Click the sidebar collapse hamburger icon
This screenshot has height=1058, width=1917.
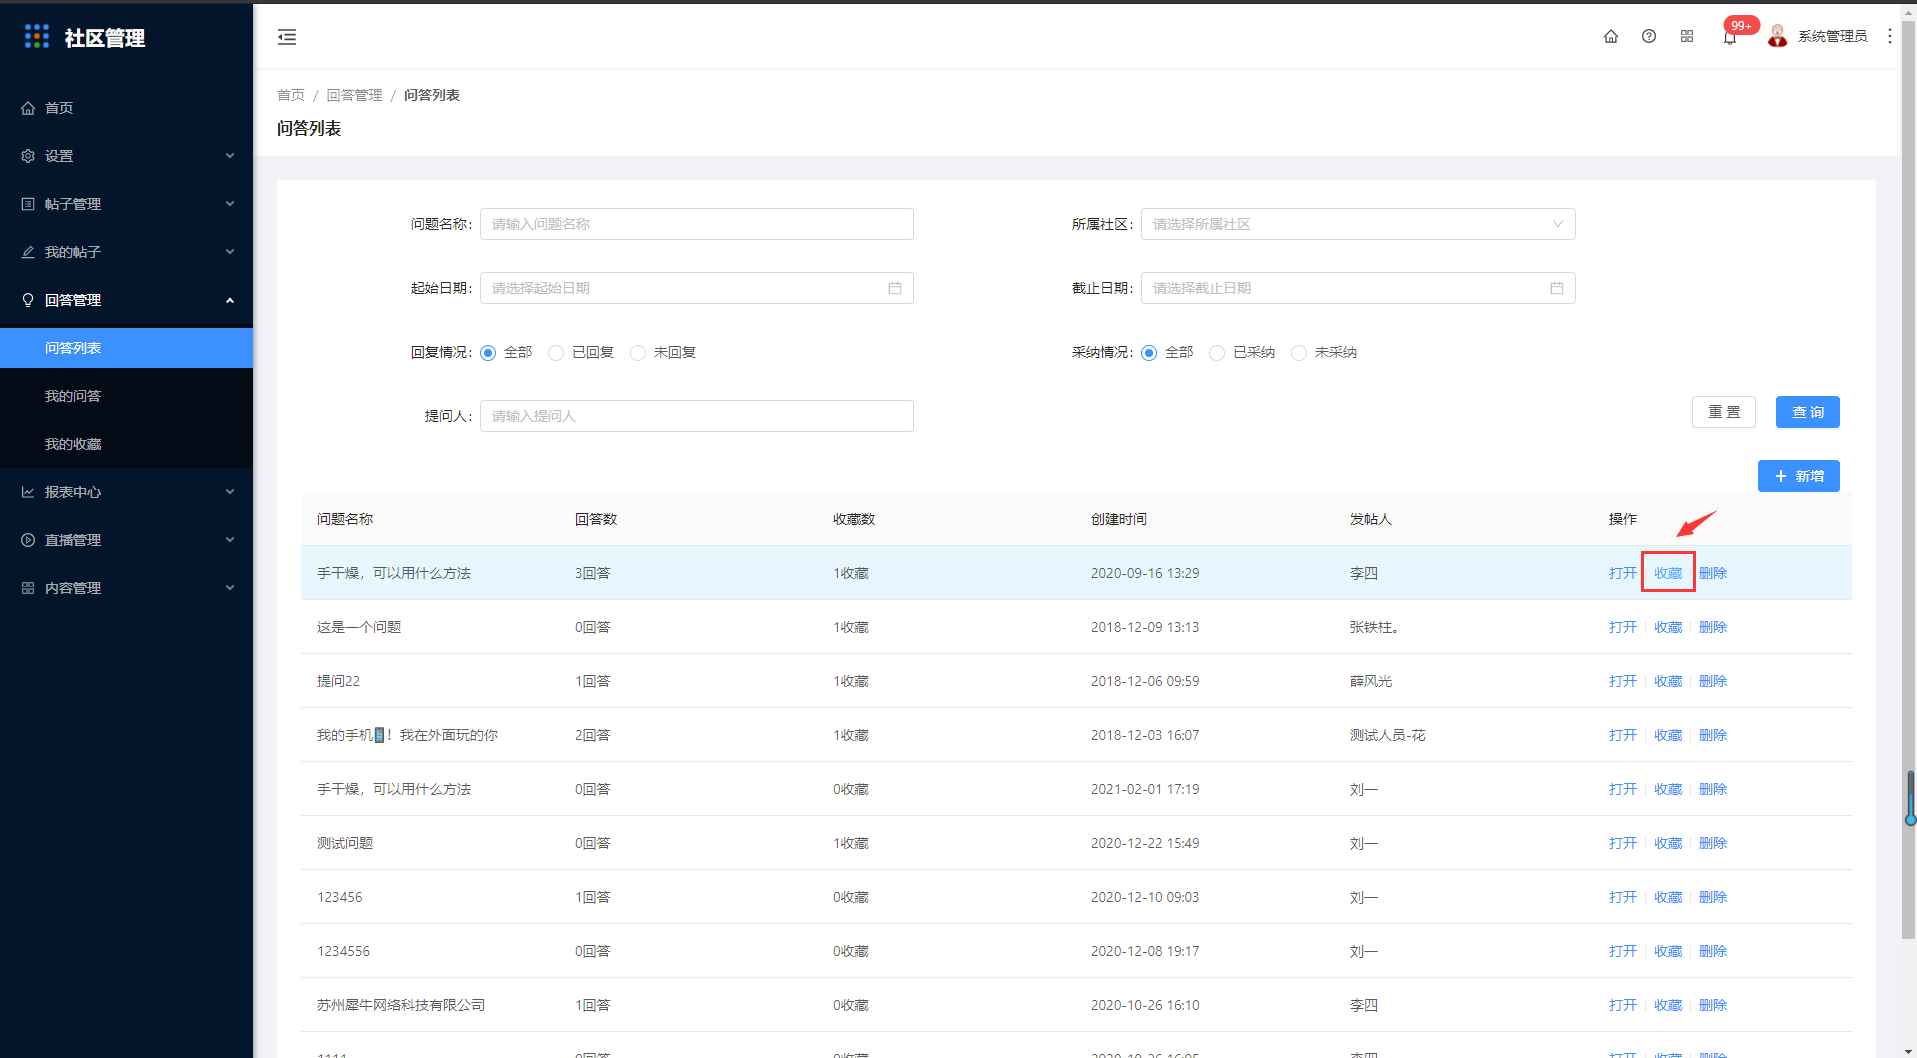click(x=287, y=37)
